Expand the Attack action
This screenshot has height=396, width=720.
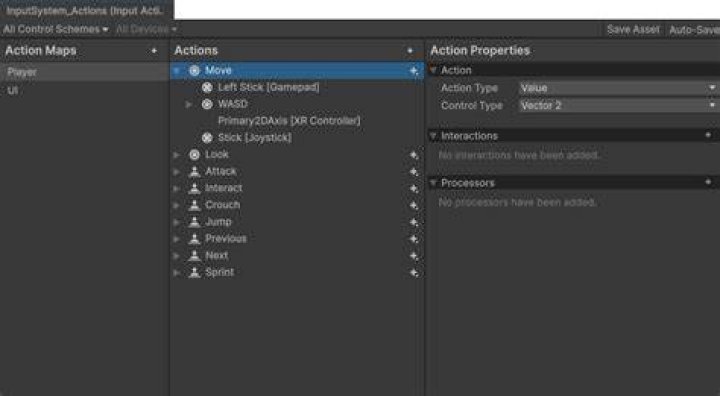(176, 172)
